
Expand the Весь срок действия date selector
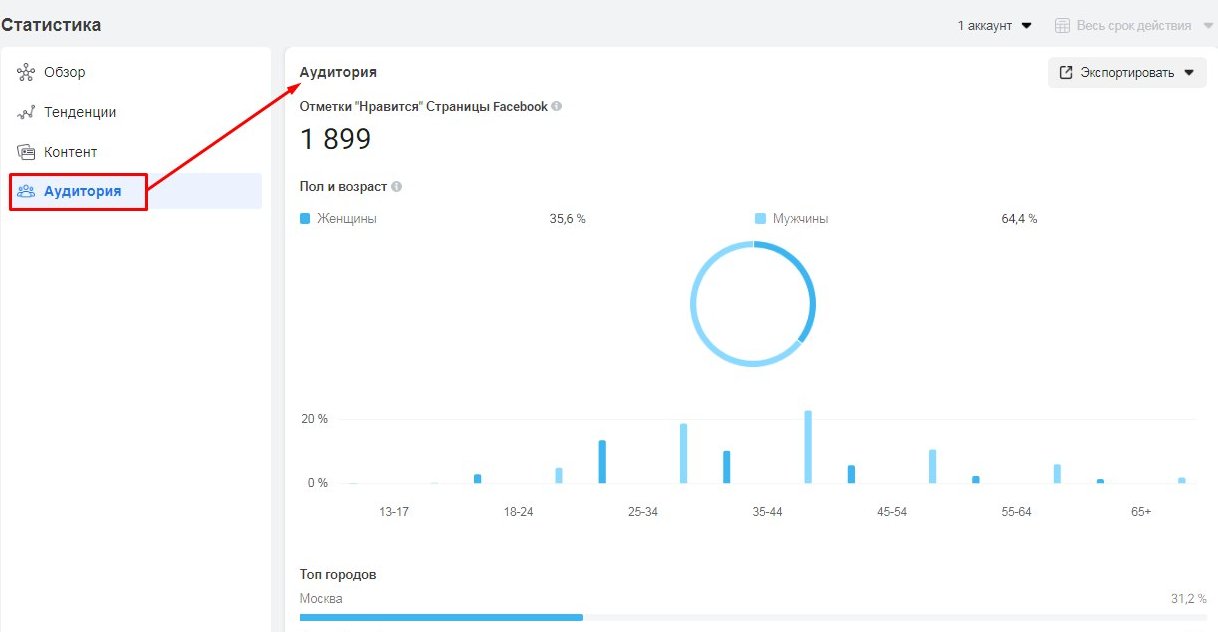(x=1134, y=24)
